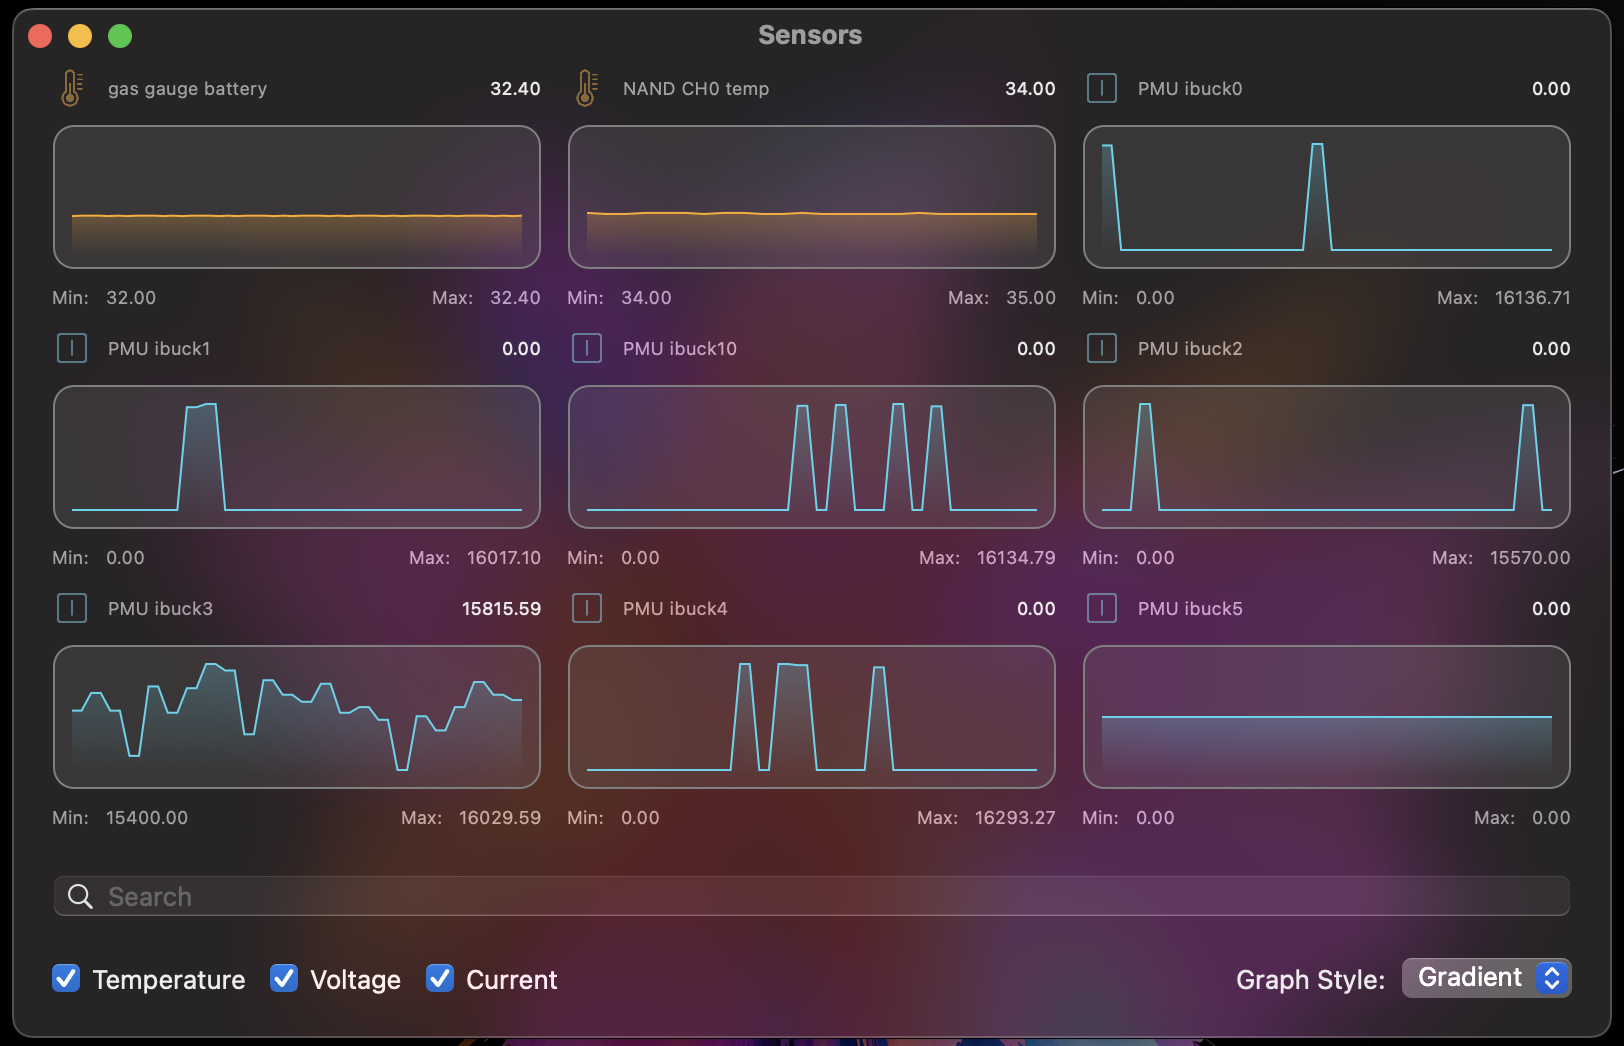This screenshot has width=1624, height=1046.
Task: Click the Sensors window title
Action: 810,35
